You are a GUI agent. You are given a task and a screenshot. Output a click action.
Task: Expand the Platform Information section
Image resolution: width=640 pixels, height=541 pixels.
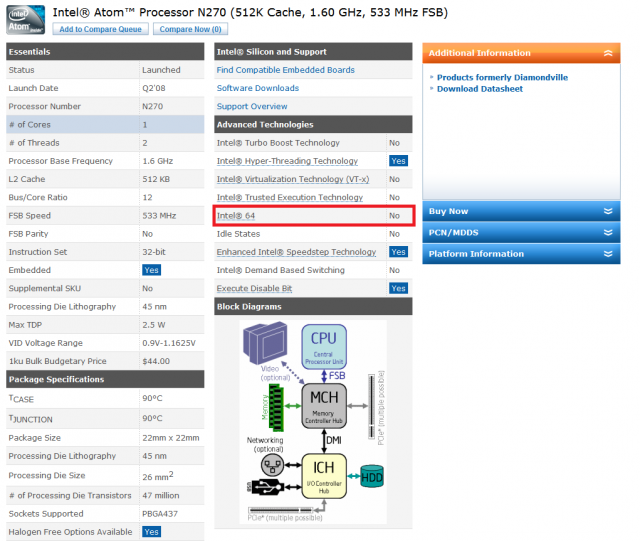tap(521, 254)
